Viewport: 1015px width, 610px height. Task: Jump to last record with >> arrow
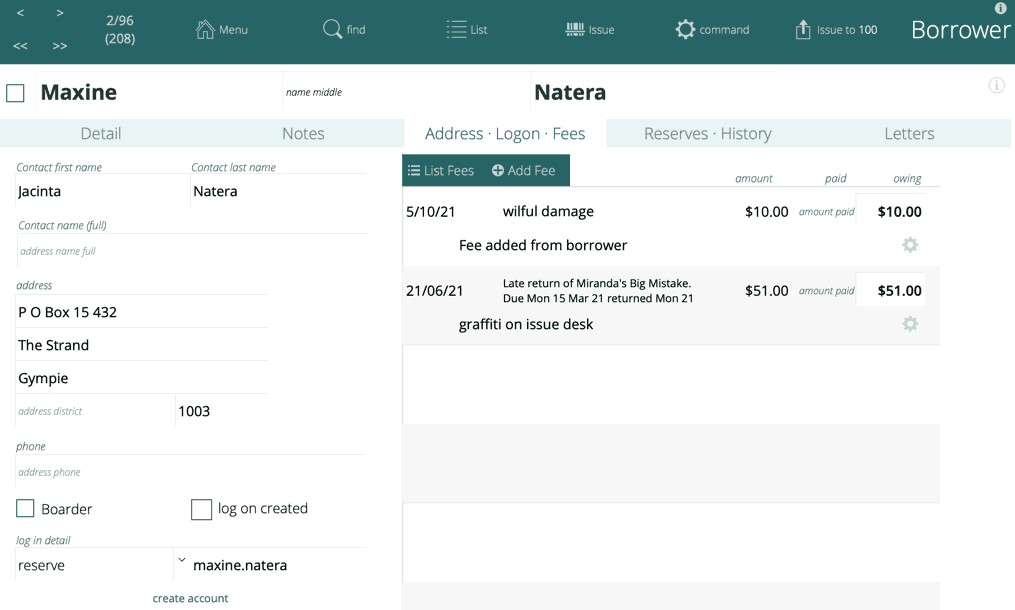(x=60, y=46)
